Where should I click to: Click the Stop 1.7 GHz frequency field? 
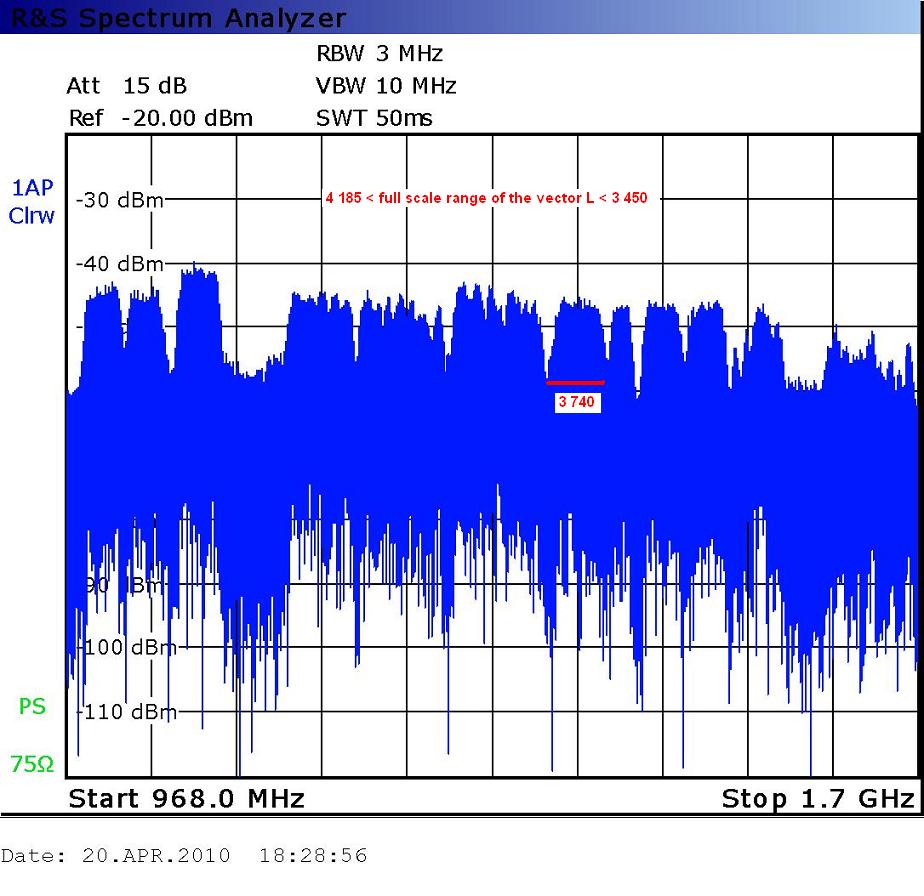tap(817, 799)
